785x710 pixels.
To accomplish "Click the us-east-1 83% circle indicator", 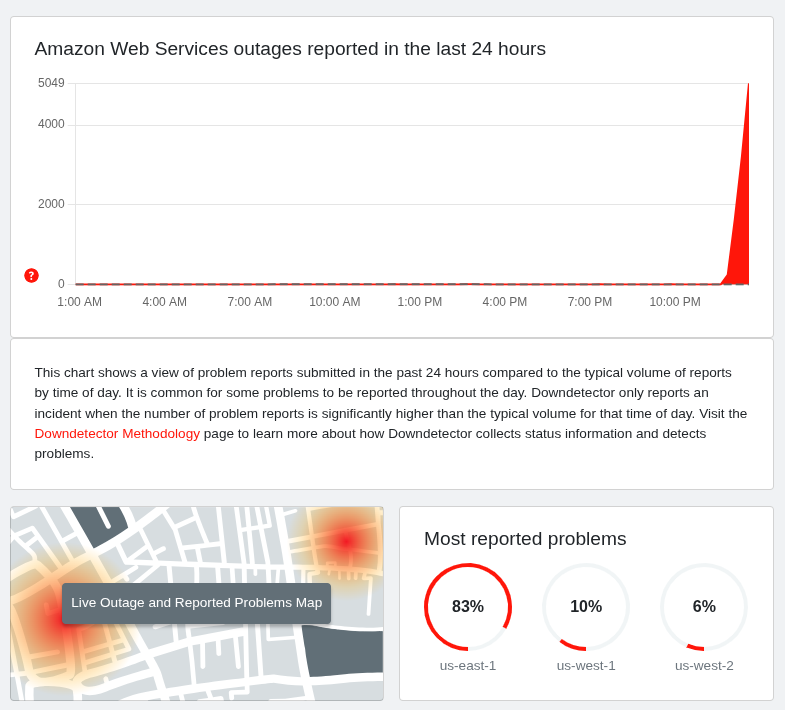I will [468, 607].
